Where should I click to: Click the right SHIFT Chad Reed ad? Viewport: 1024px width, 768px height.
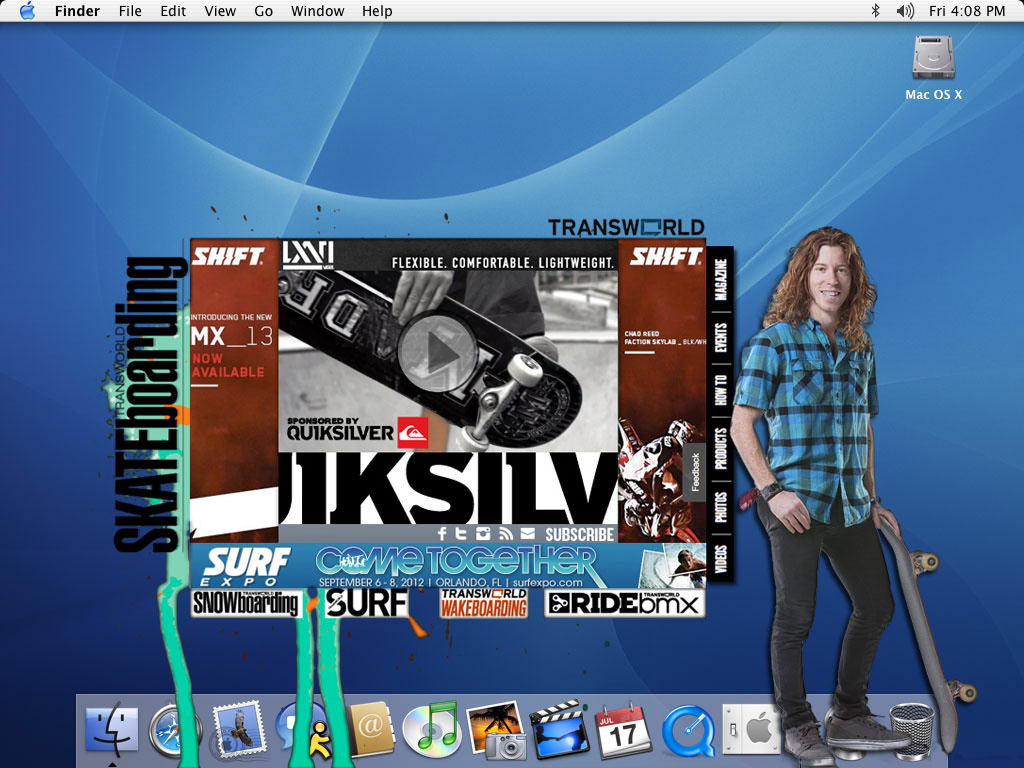coord(662,391)
